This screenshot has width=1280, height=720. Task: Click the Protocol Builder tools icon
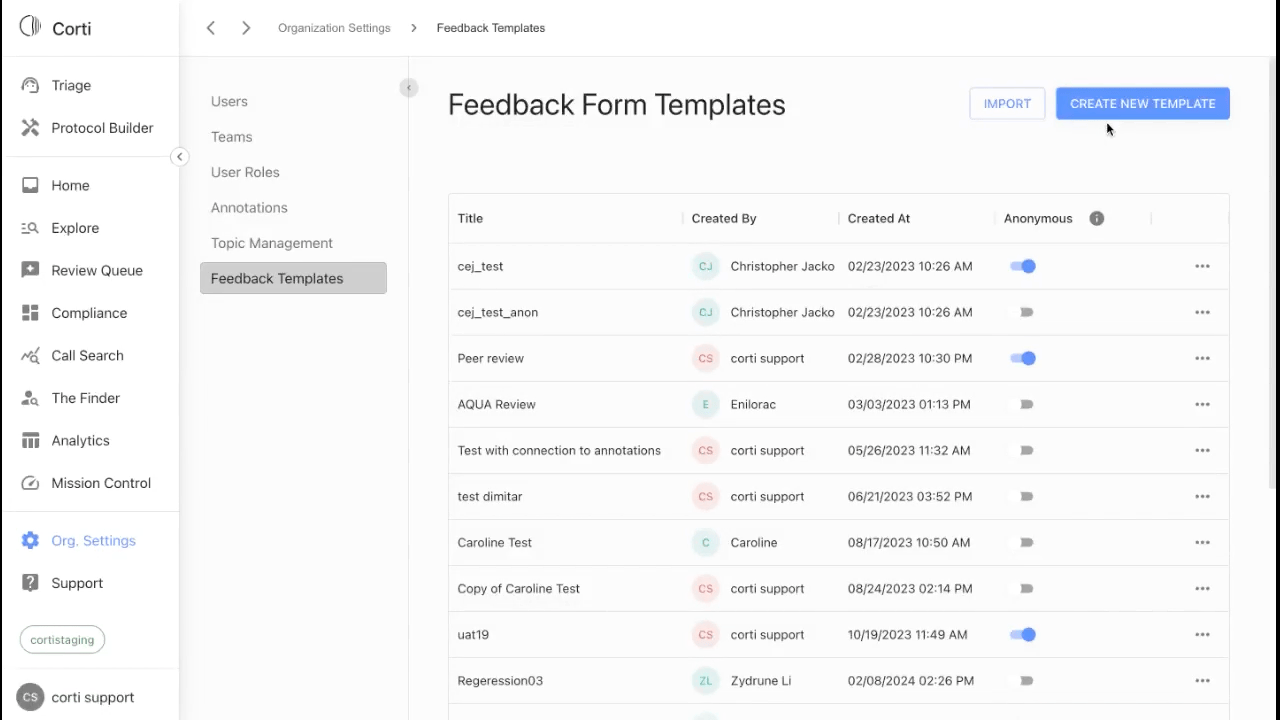pos(30,128)
